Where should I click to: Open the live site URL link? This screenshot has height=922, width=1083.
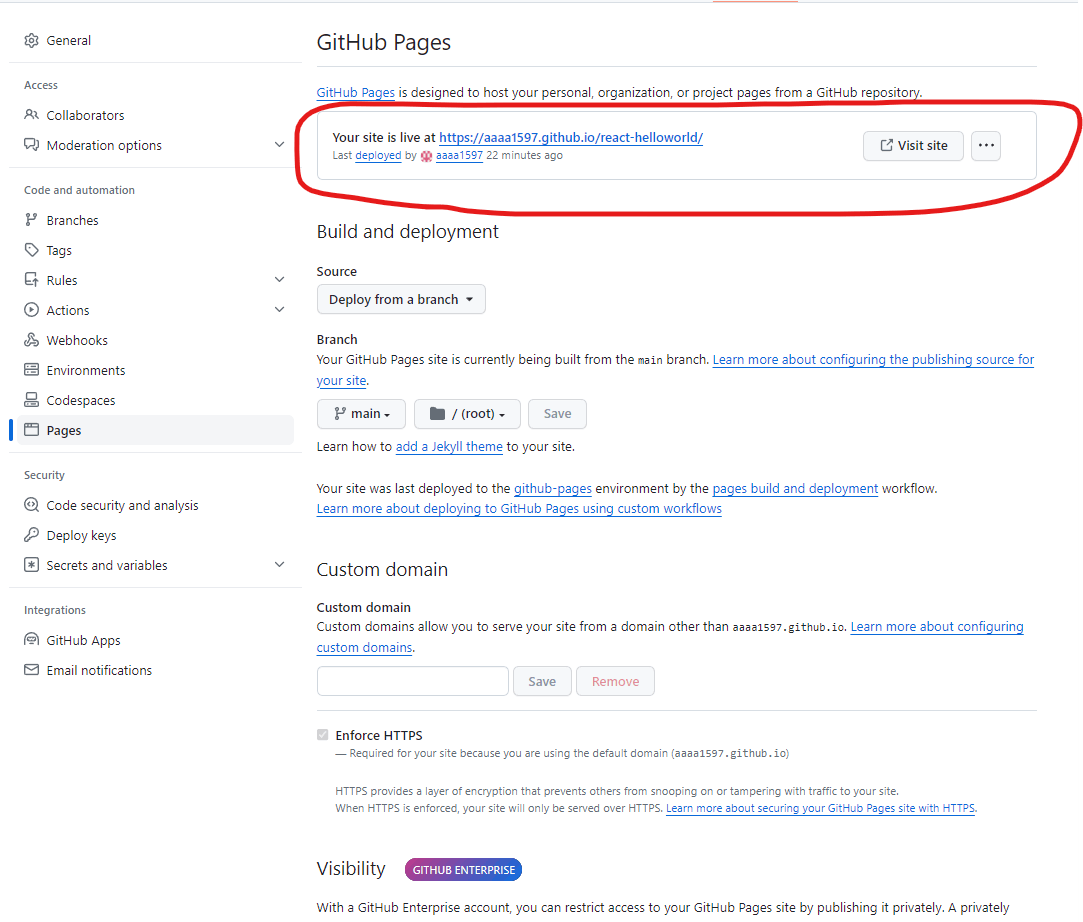tap(571, 137)
